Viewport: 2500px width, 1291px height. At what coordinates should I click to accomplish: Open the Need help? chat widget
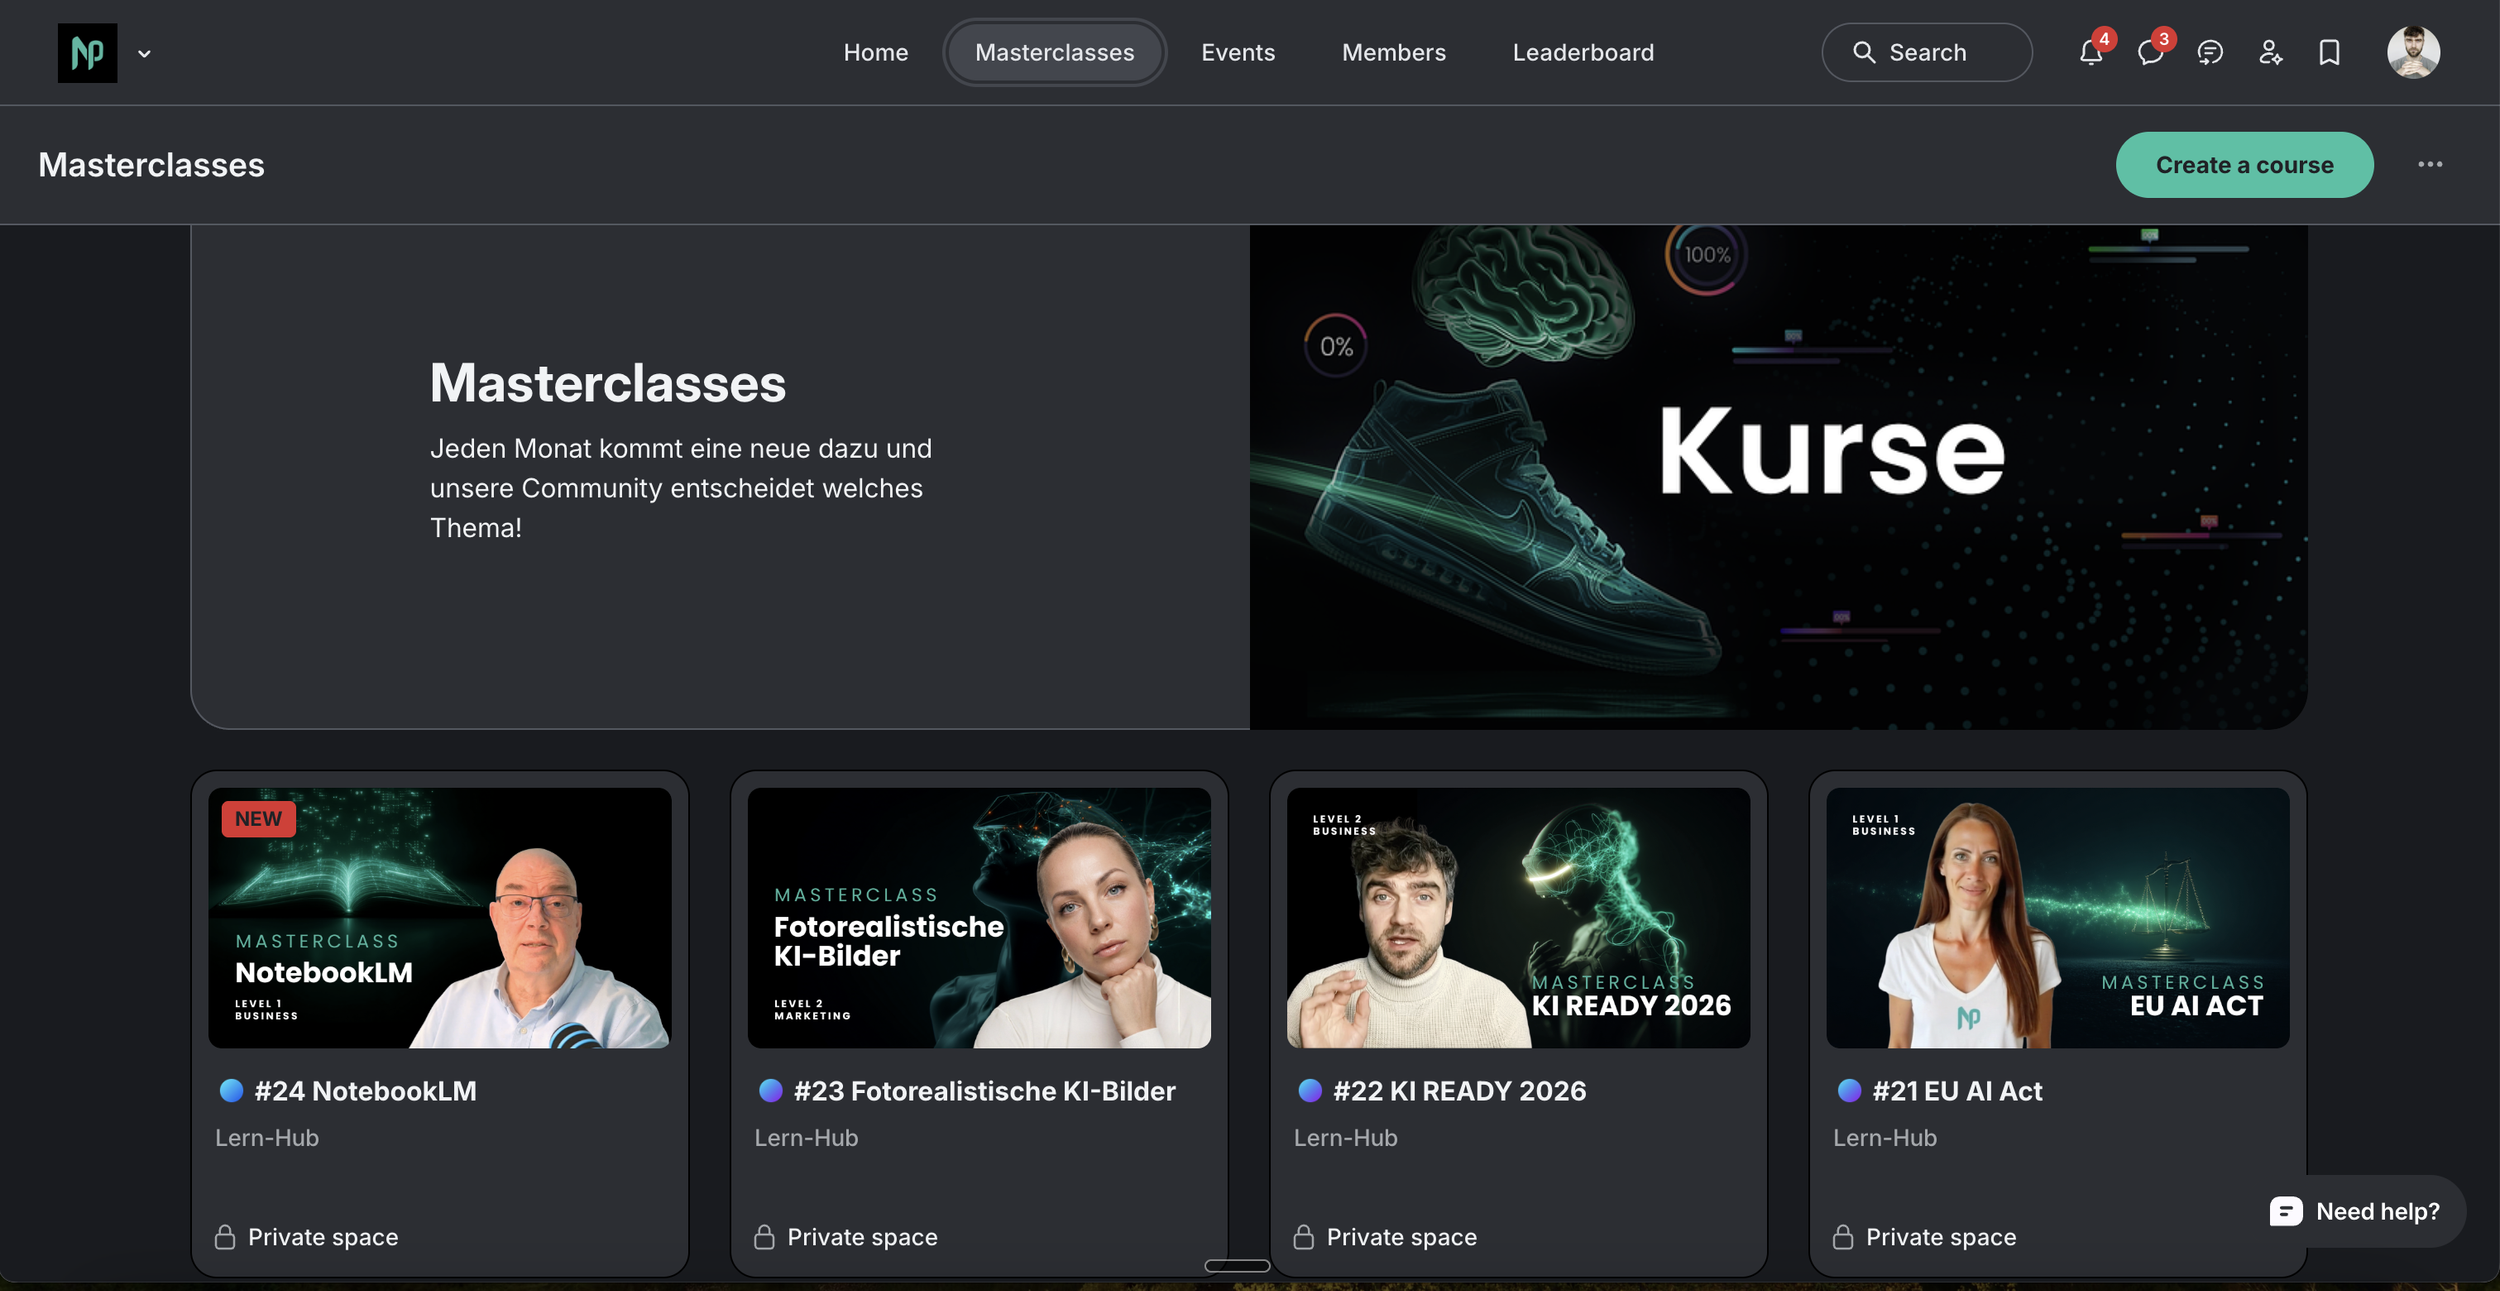tap(2355, 1211)
